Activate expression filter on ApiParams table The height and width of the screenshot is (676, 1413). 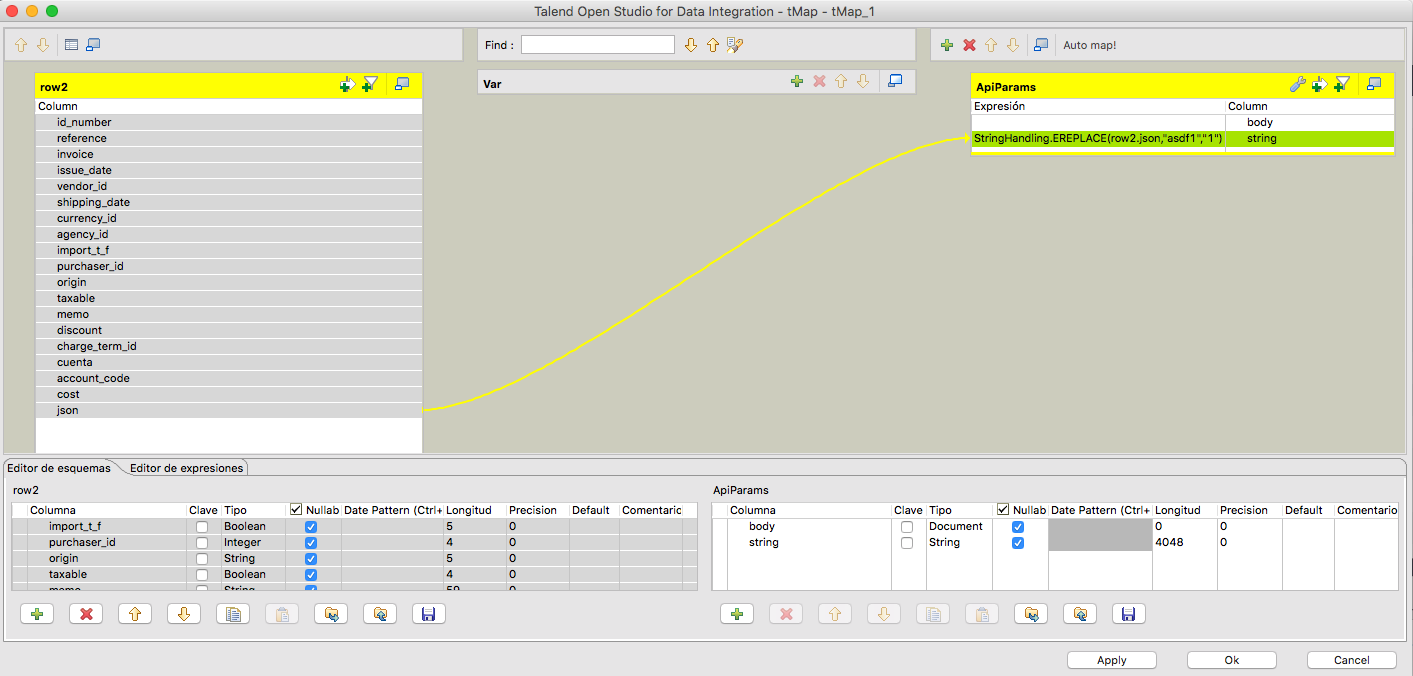tap(1342, 85)
